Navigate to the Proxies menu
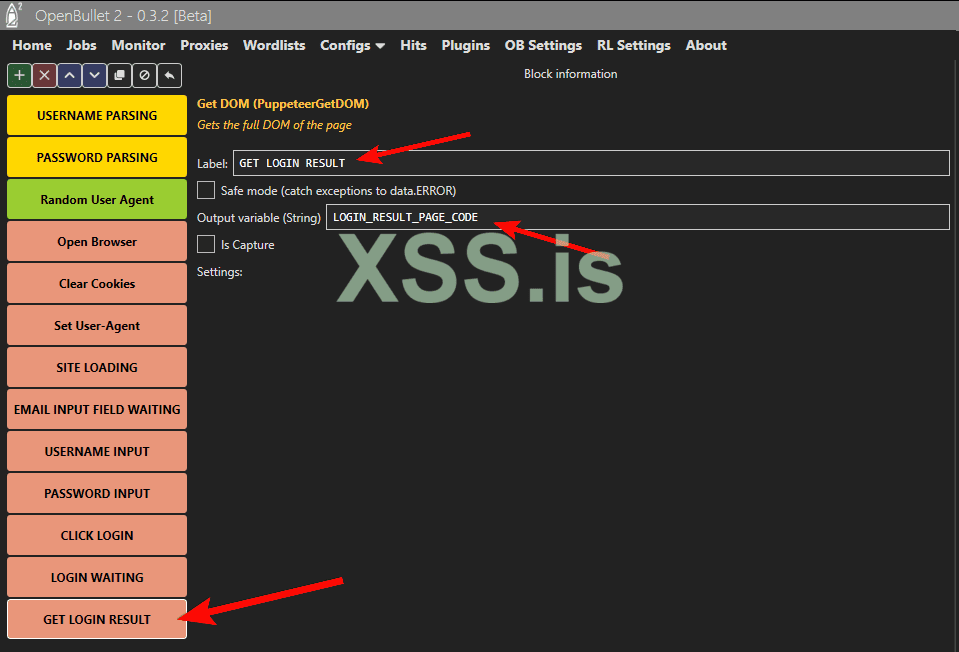Viewport: 959px width, 652px height. [204, 45]
